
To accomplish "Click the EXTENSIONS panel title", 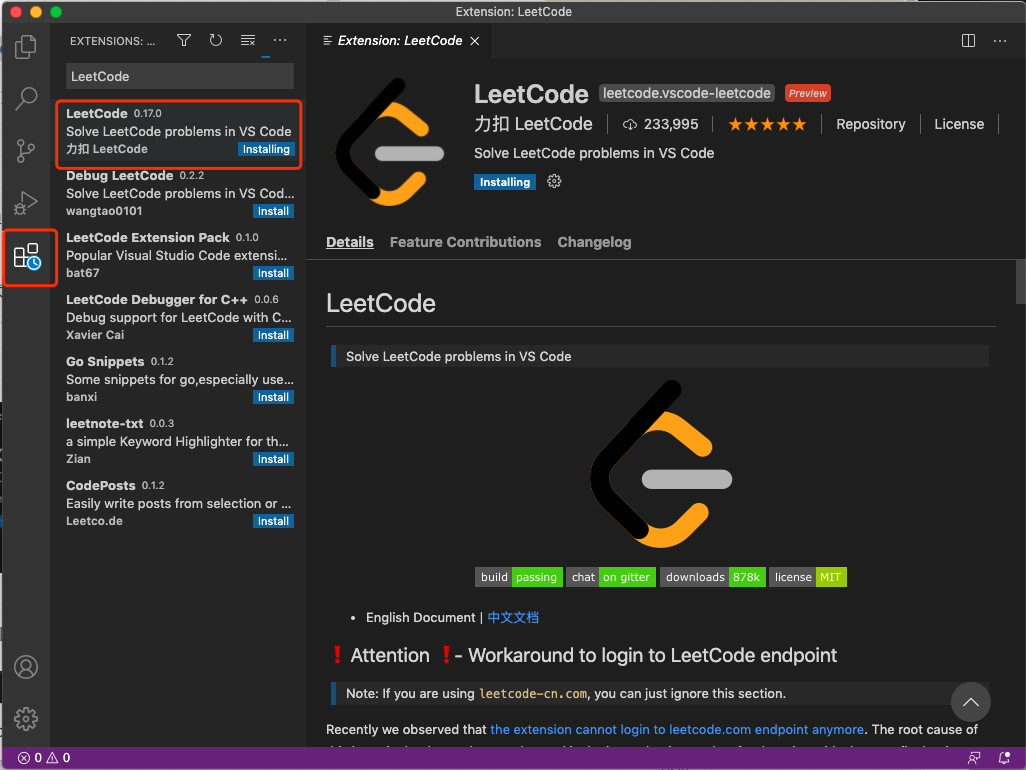I will click(113, 41).
